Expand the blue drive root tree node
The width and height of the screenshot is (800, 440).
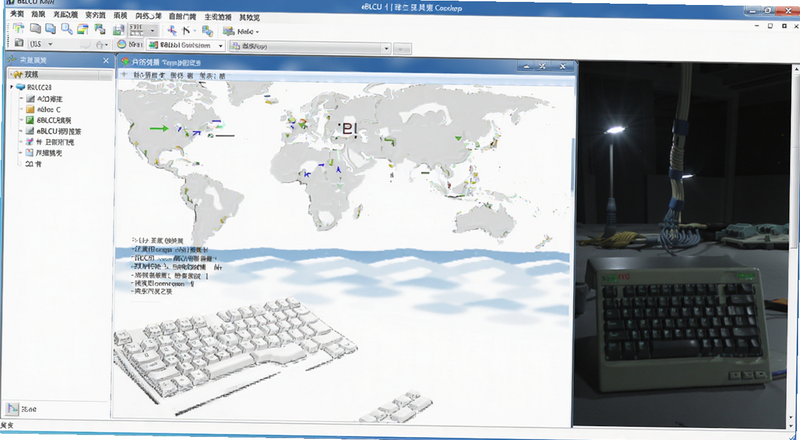click(12, 87)
